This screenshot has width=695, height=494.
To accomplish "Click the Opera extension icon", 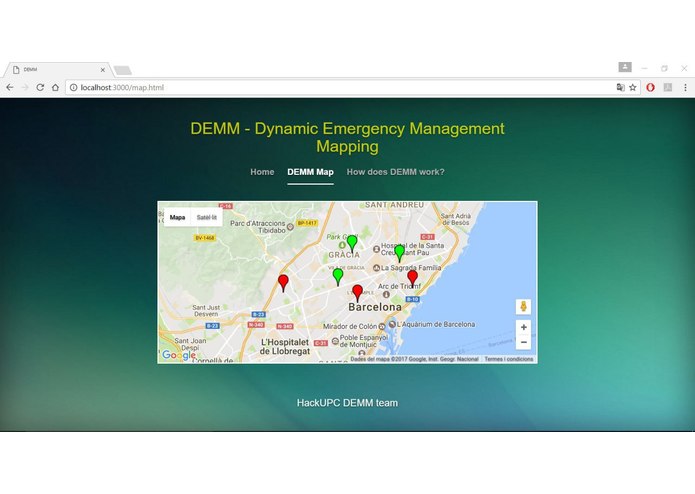I will click(650, 88).
